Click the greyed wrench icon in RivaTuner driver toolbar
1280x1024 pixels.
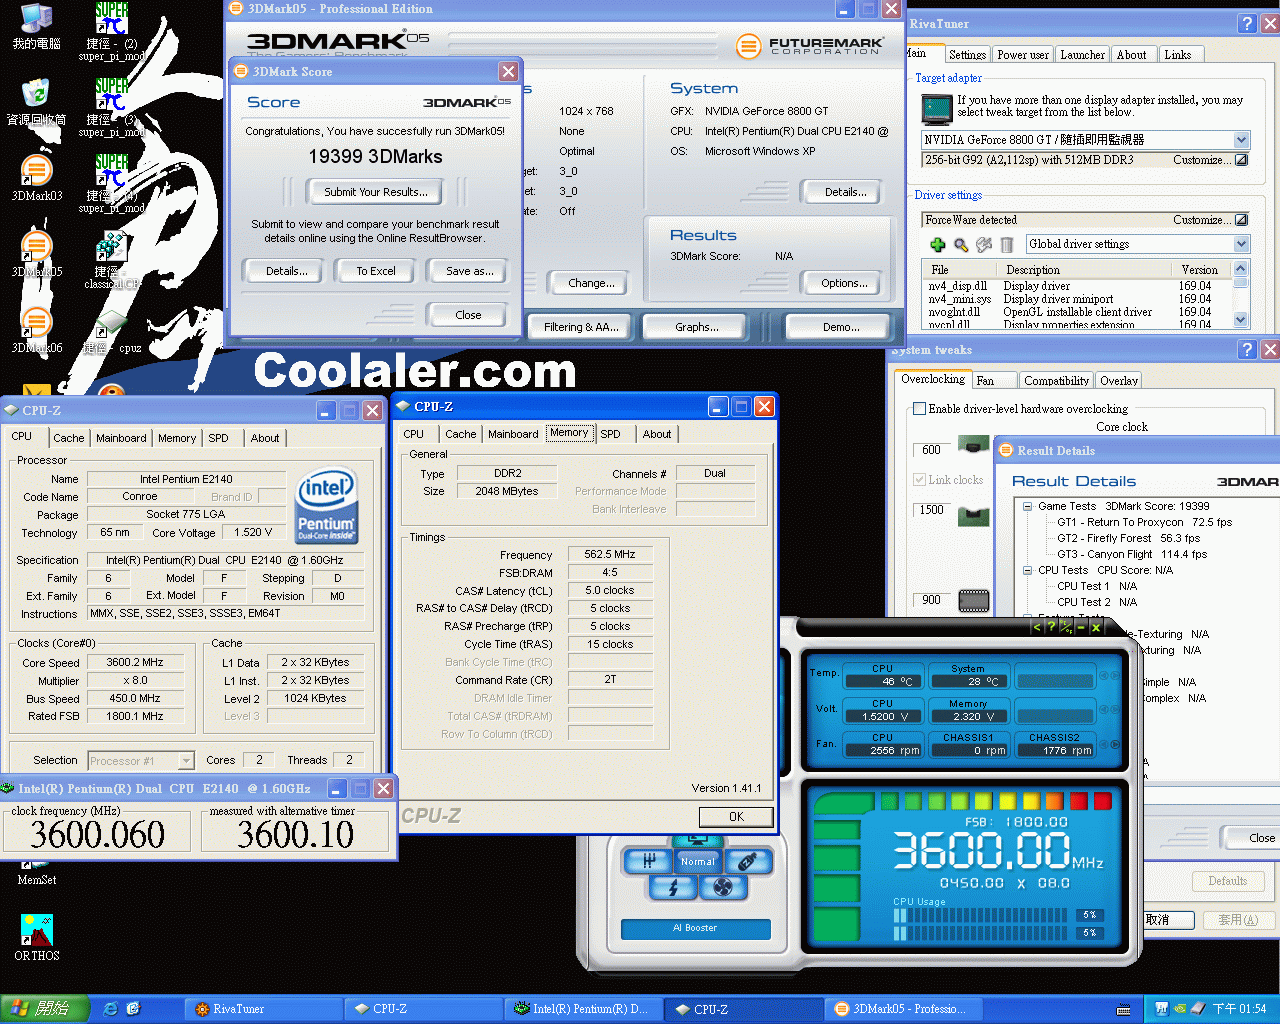(x=984, y=245)
